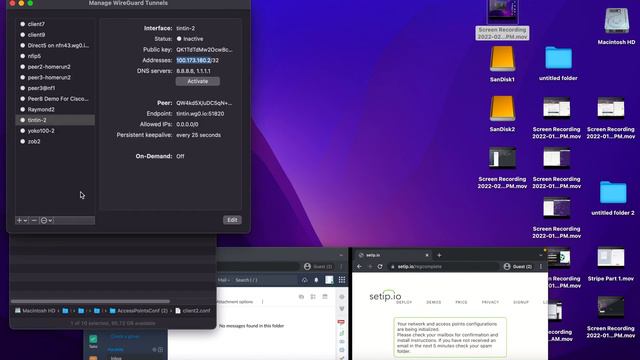Open the Tasks icon in mail sidebar

point(93,341)
